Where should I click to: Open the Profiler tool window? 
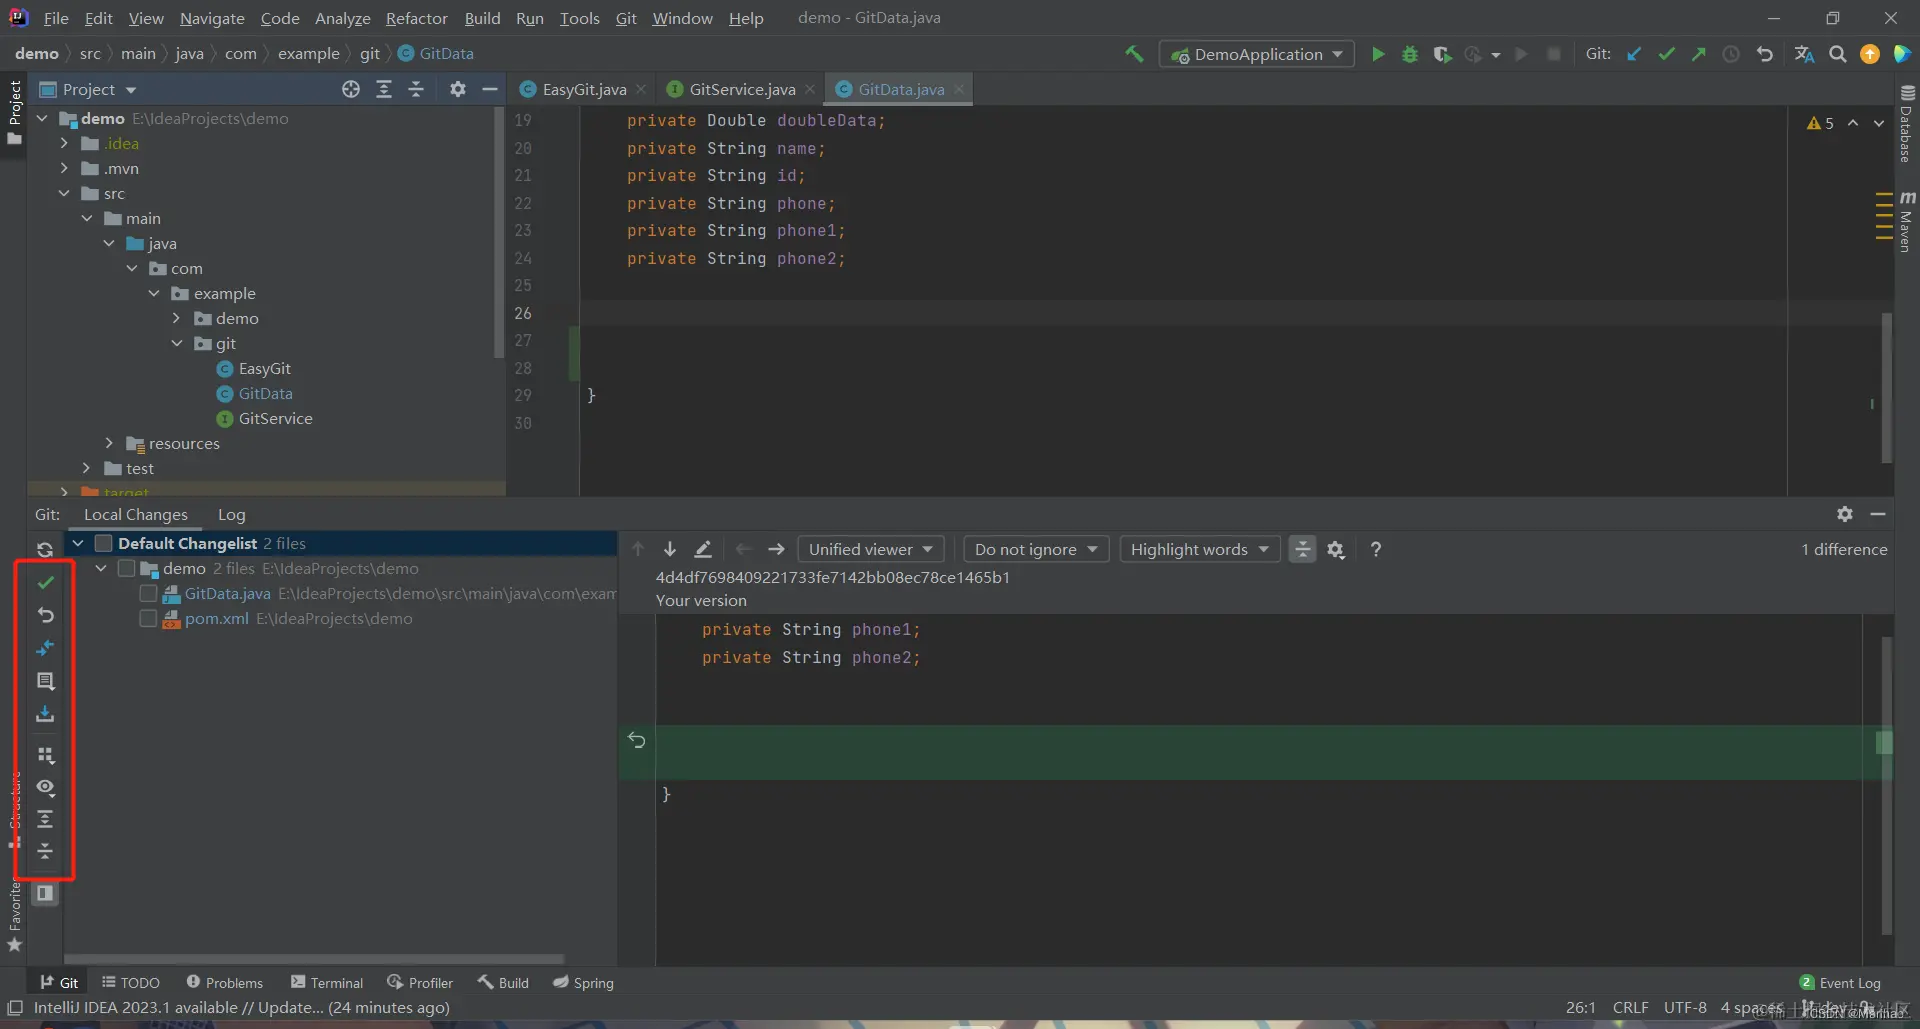[420, 983]
